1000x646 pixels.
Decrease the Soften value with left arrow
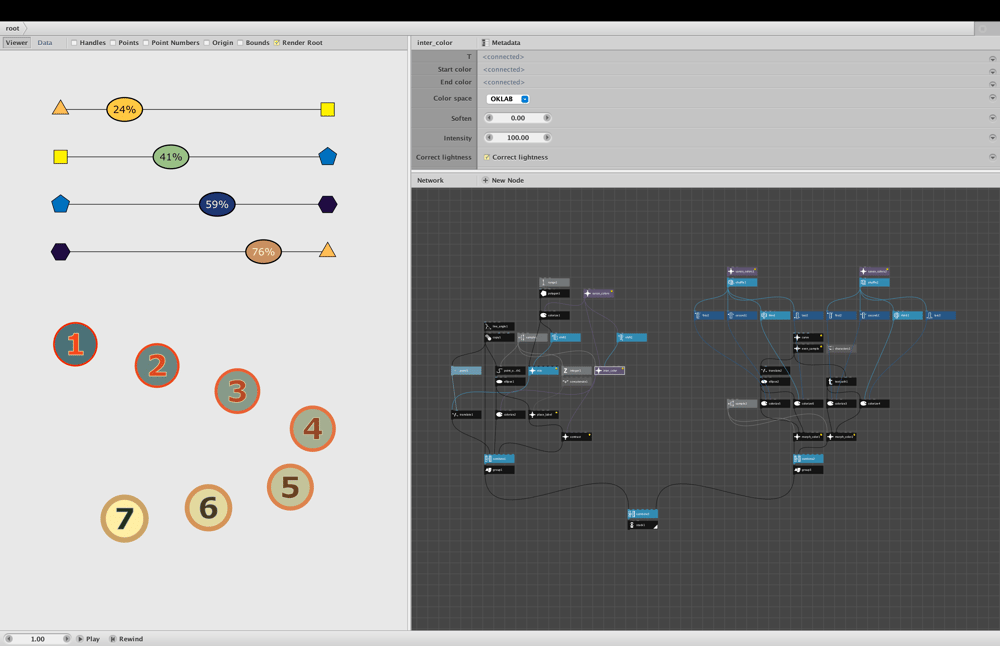pos(489,118)
